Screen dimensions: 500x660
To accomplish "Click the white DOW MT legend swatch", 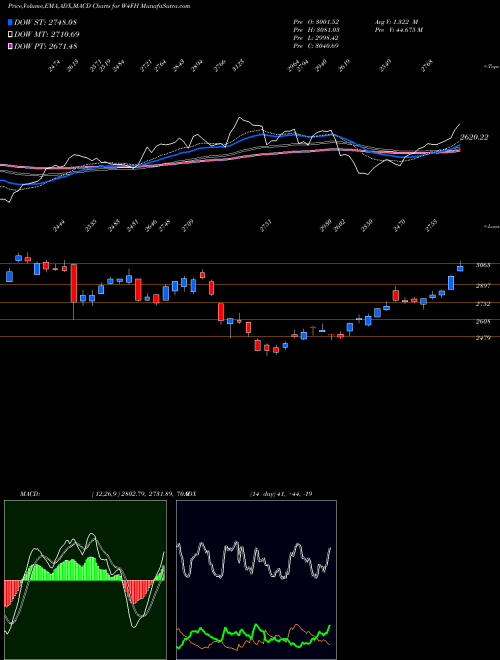I will pos(10,34).
